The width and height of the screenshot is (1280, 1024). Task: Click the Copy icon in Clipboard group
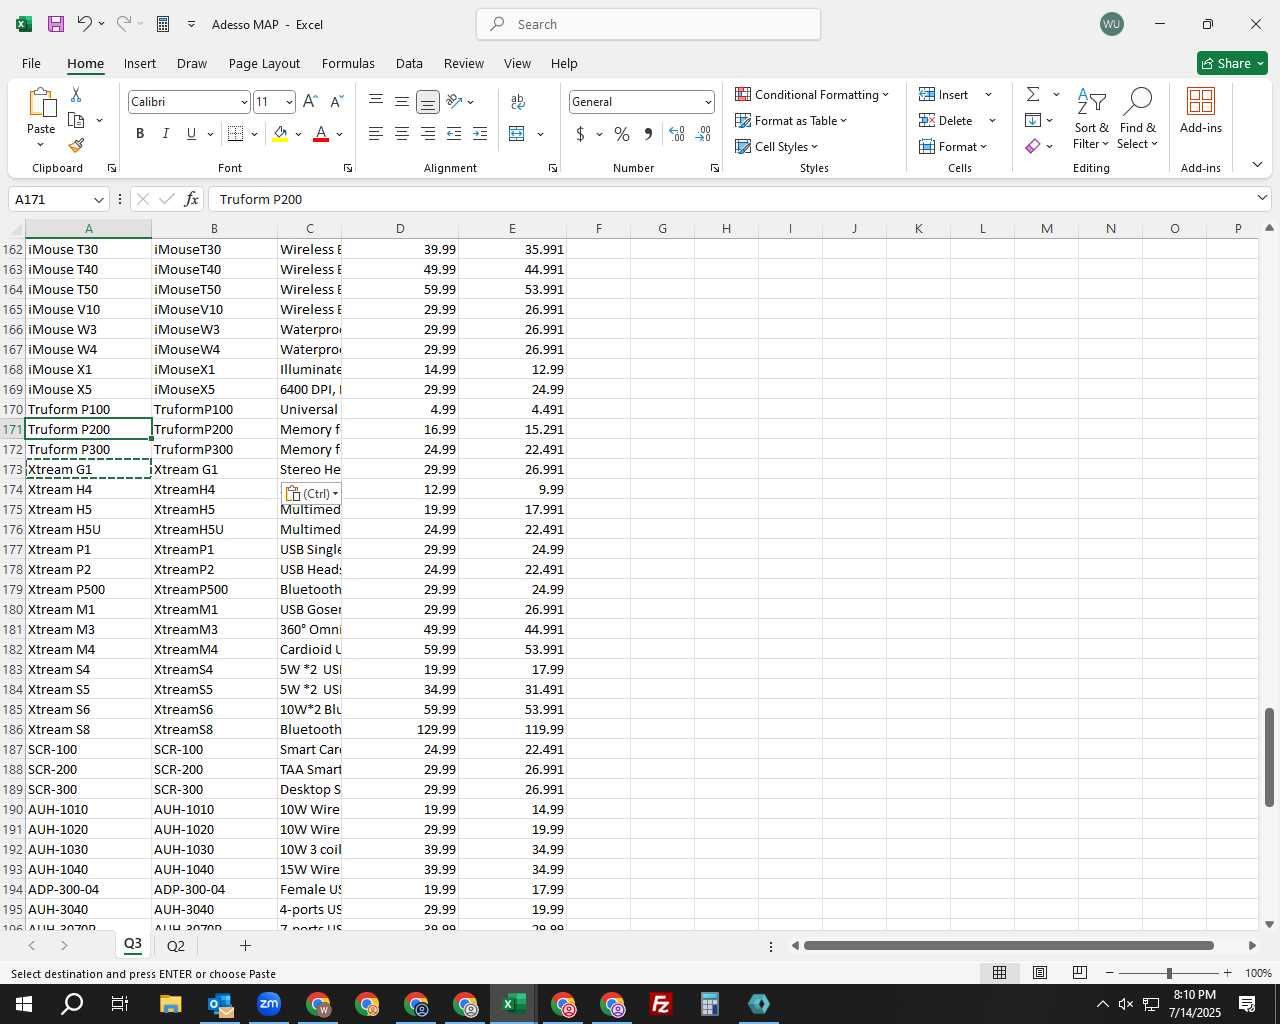(x=76, y=120)
